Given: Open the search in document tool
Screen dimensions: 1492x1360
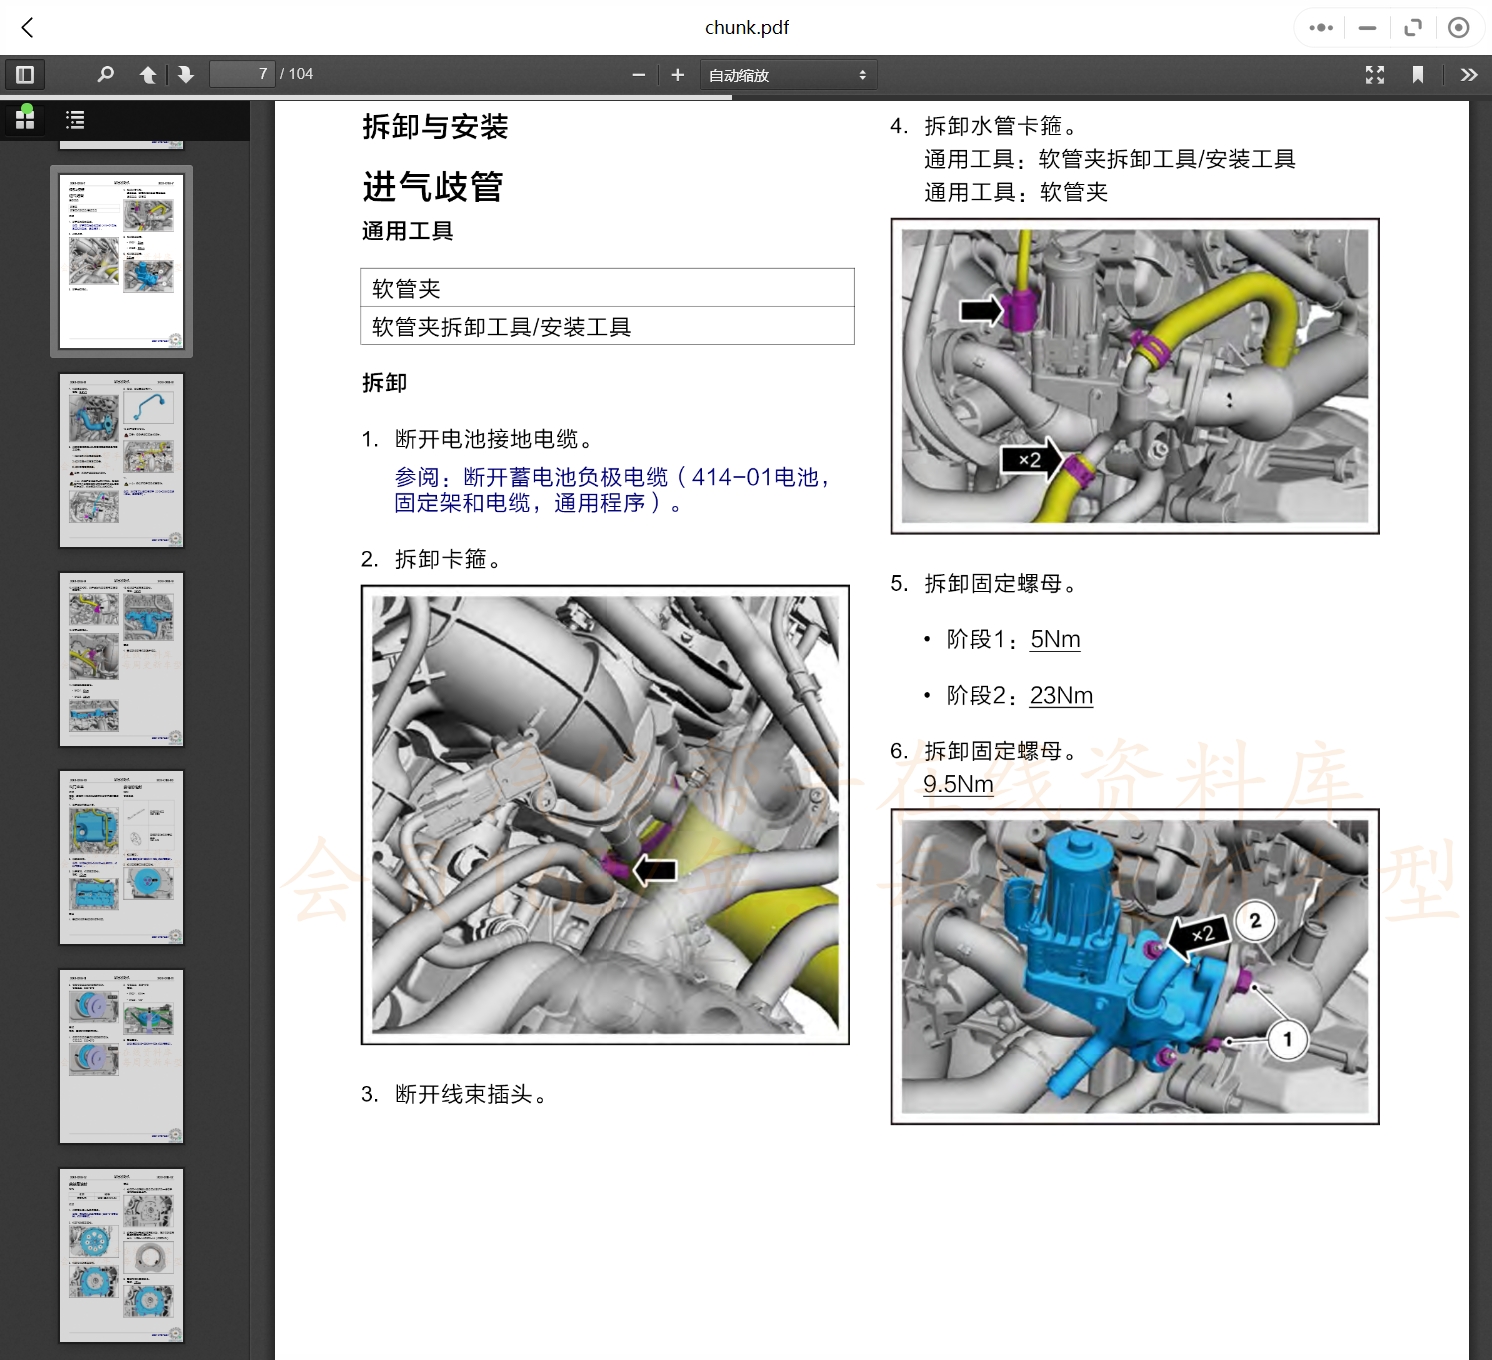Looking at the screenshot, I should point(105,74).
